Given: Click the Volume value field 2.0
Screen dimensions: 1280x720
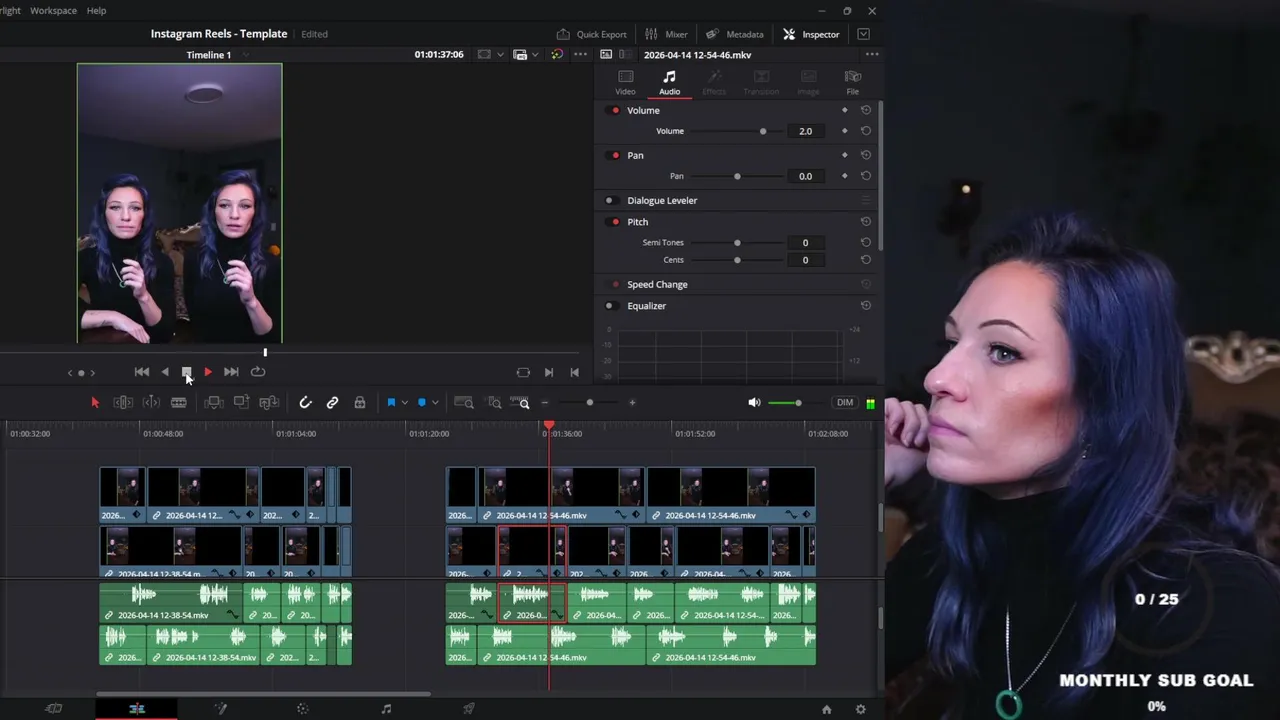Looking at the screenshot, I should tap(805, 131).
